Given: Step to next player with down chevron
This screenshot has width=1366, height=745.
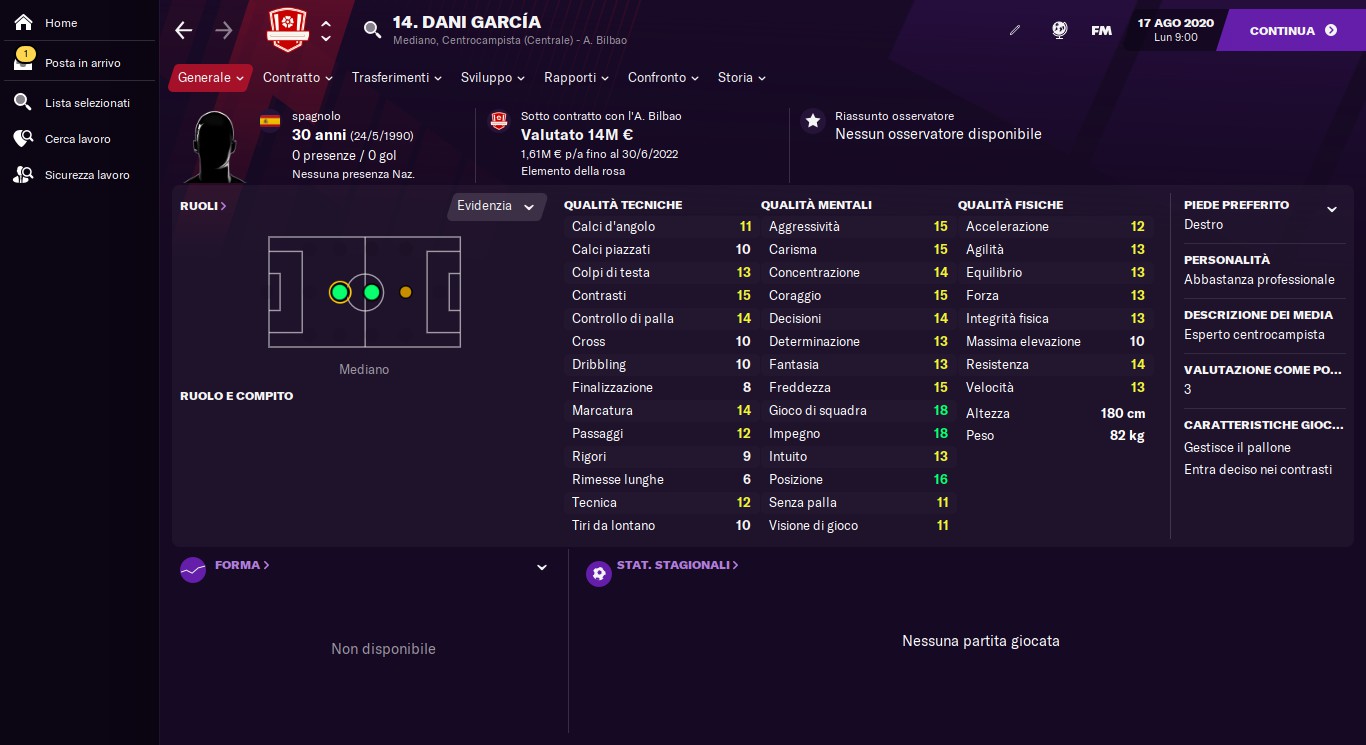Looking at the screenshot, I should click(326, 39).
